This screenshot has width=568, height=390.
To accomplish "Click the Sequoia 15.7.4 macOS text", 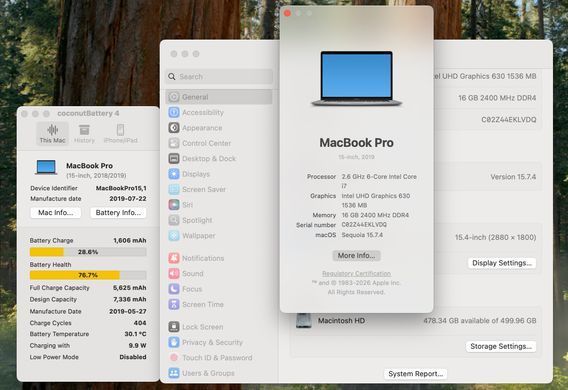I will 362,235.
